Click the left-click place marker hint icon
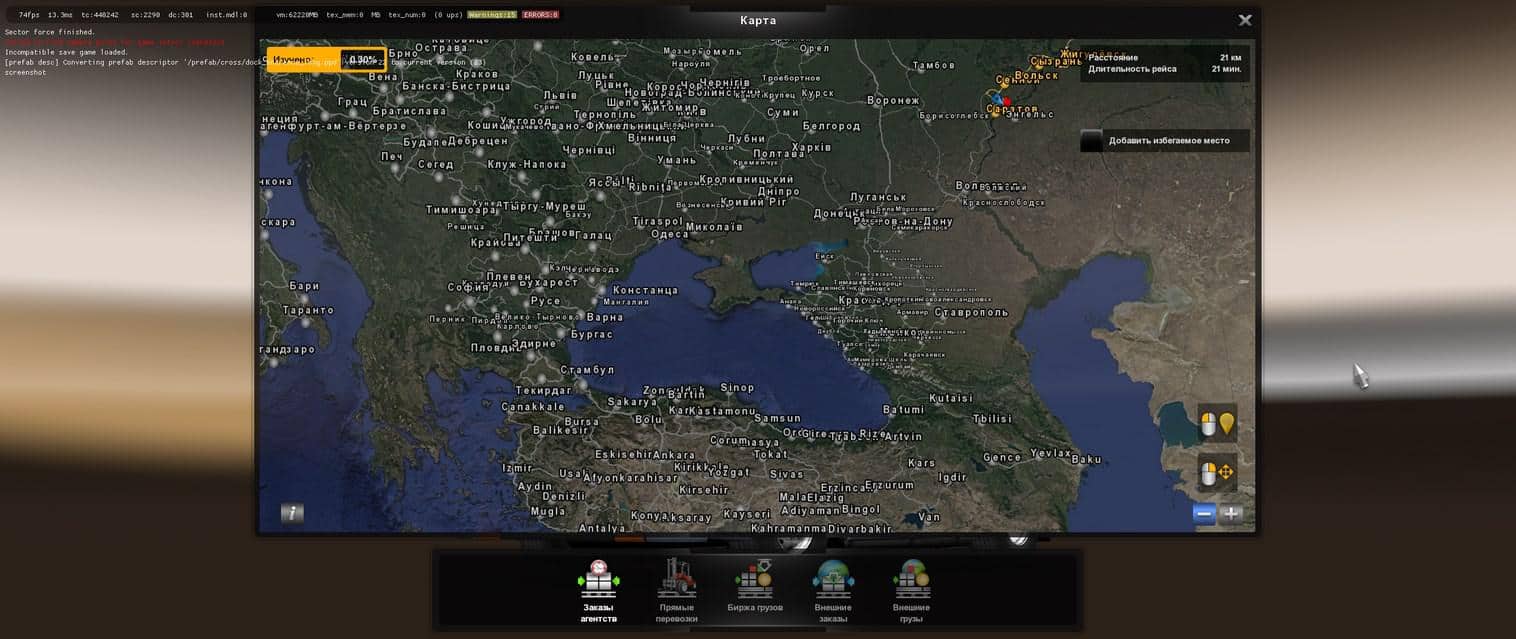Screen dimensions: 1516x639 tap(1217, 424)
